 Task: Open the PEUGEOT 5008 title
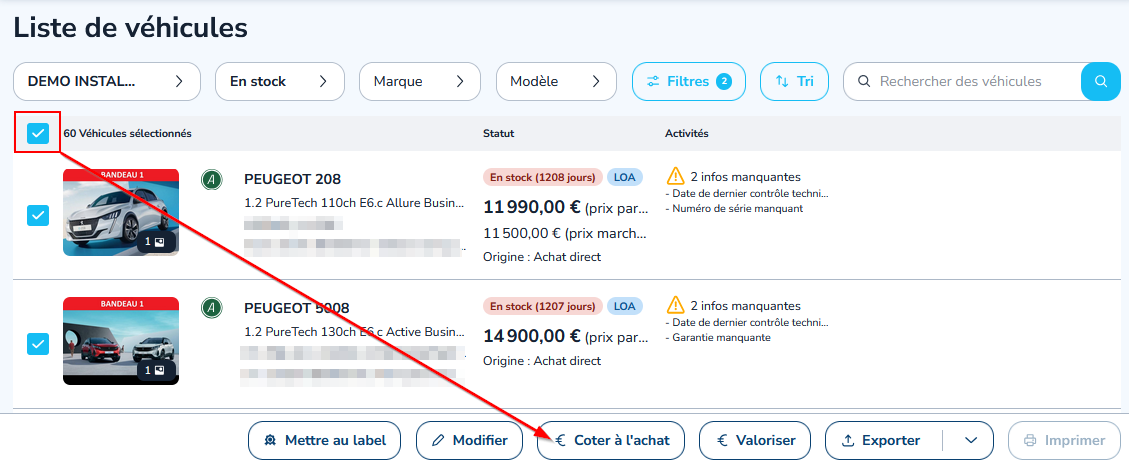click(297, 308)
